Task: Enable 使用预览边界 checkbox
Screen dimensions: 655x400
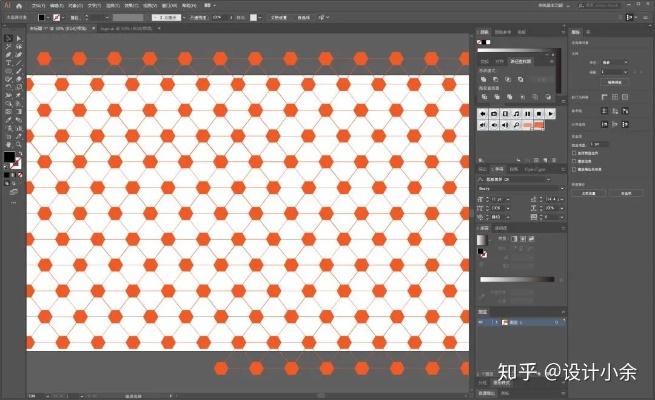Action: (574, 153)
